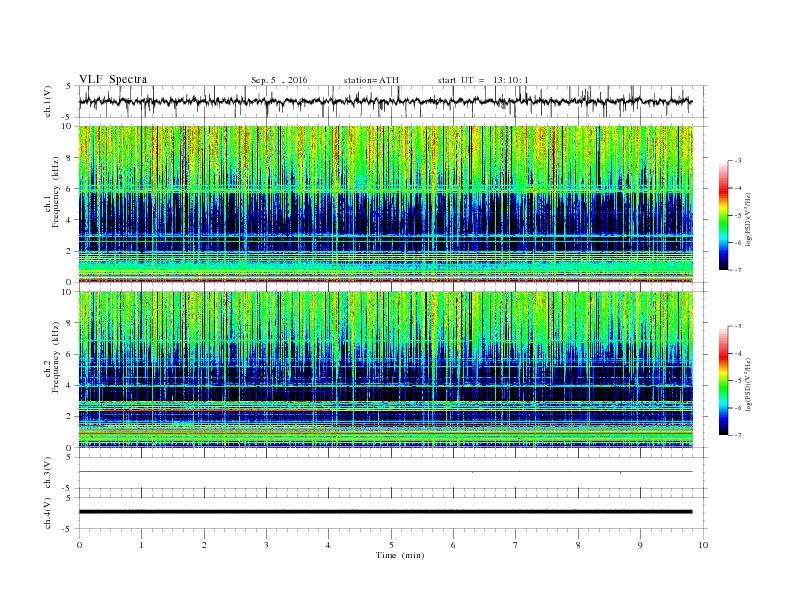Click the "-4" label on ch.2 colorbar
The image size is (792, 612).
(x=738, y=353)
